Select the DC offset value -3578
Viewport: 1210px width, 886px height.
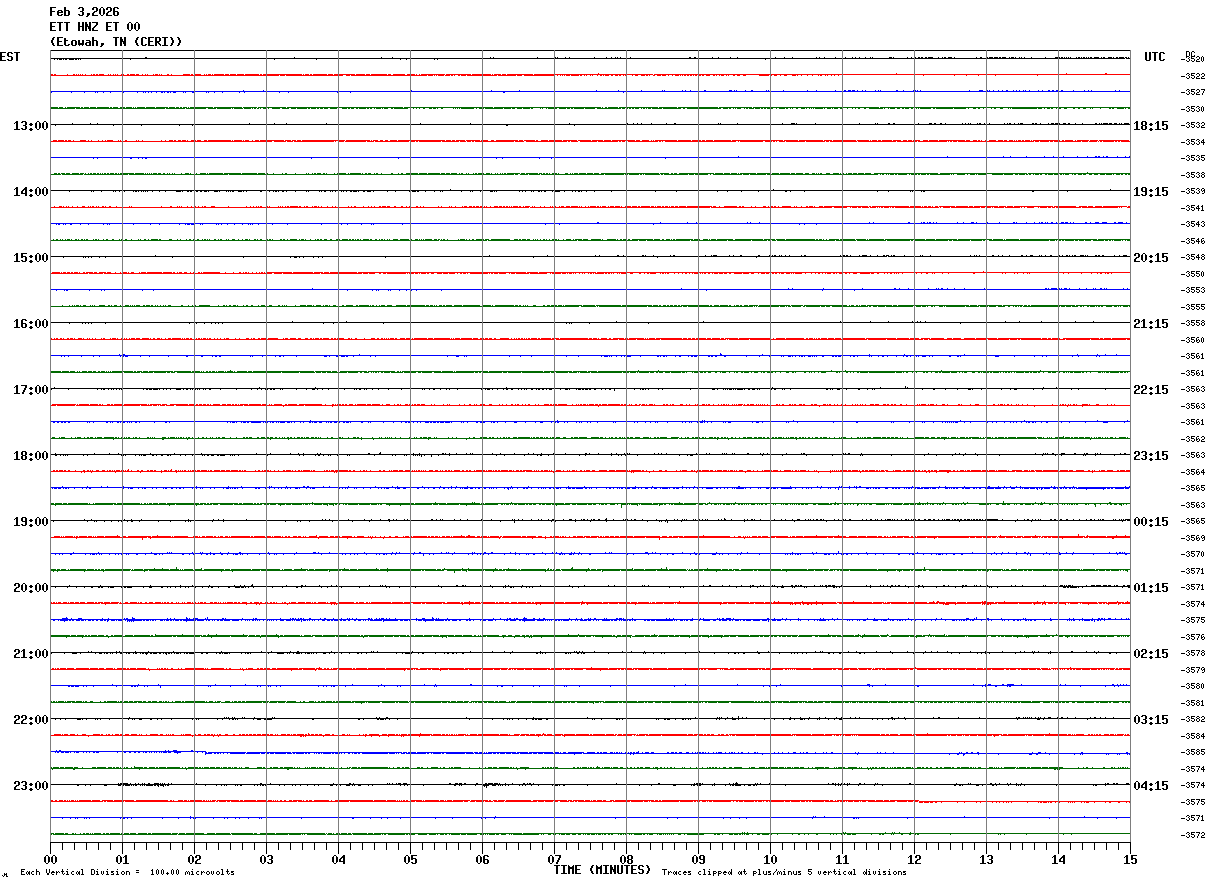[x=1193, y=653]
